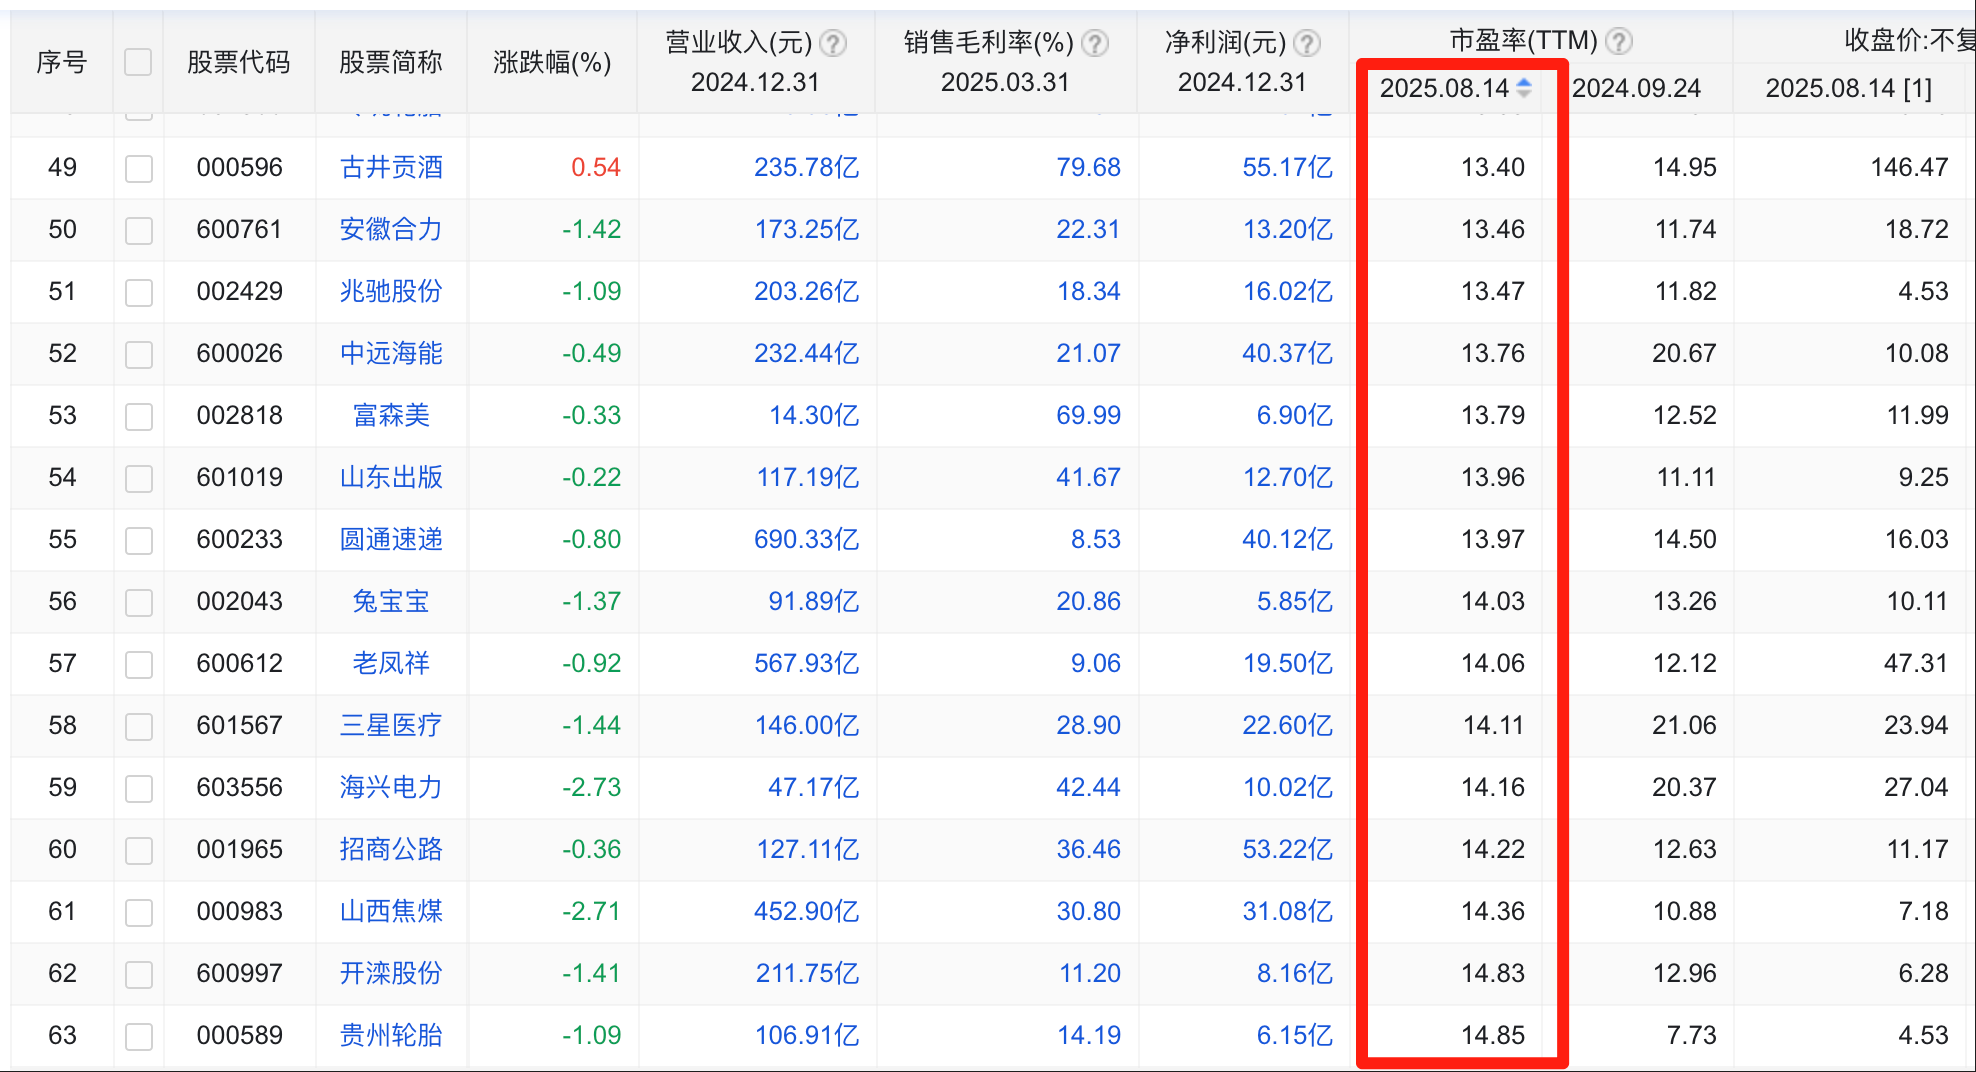
Task: Click gross margin value 79.68
Action: [x=1089, y=167]
